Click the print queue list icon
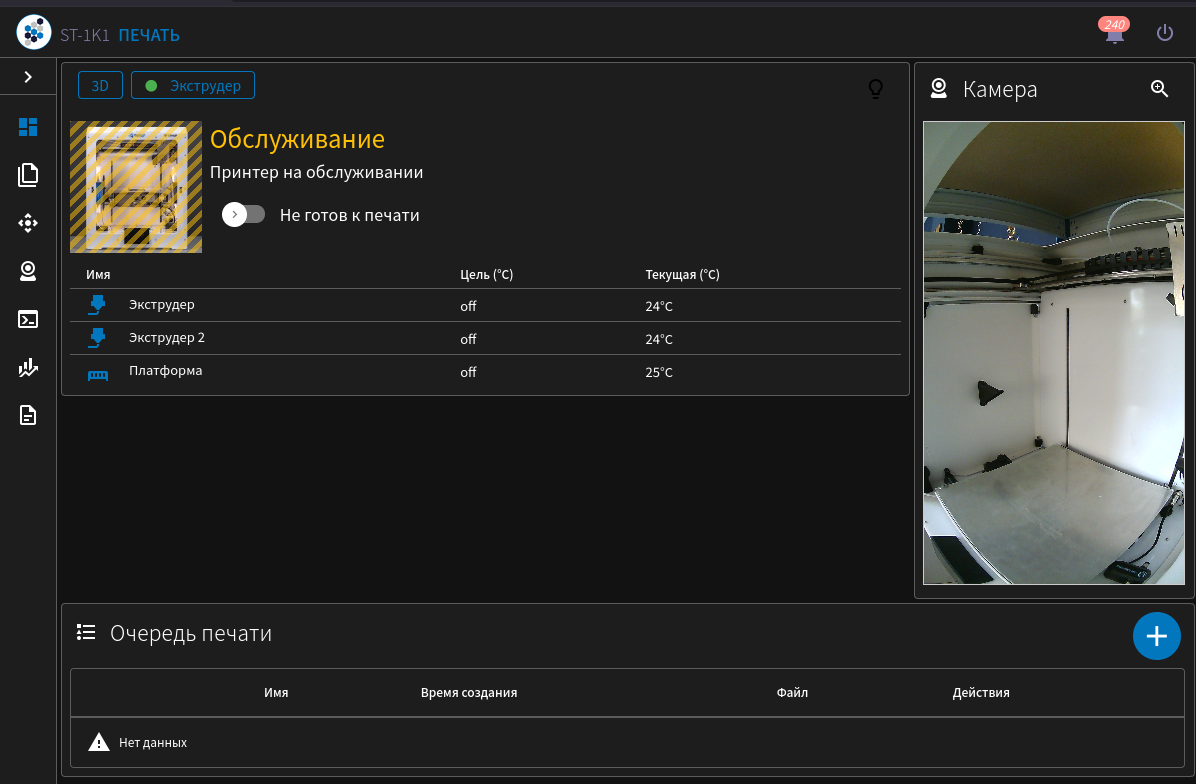1196x784 pixels. click(86, 632)
